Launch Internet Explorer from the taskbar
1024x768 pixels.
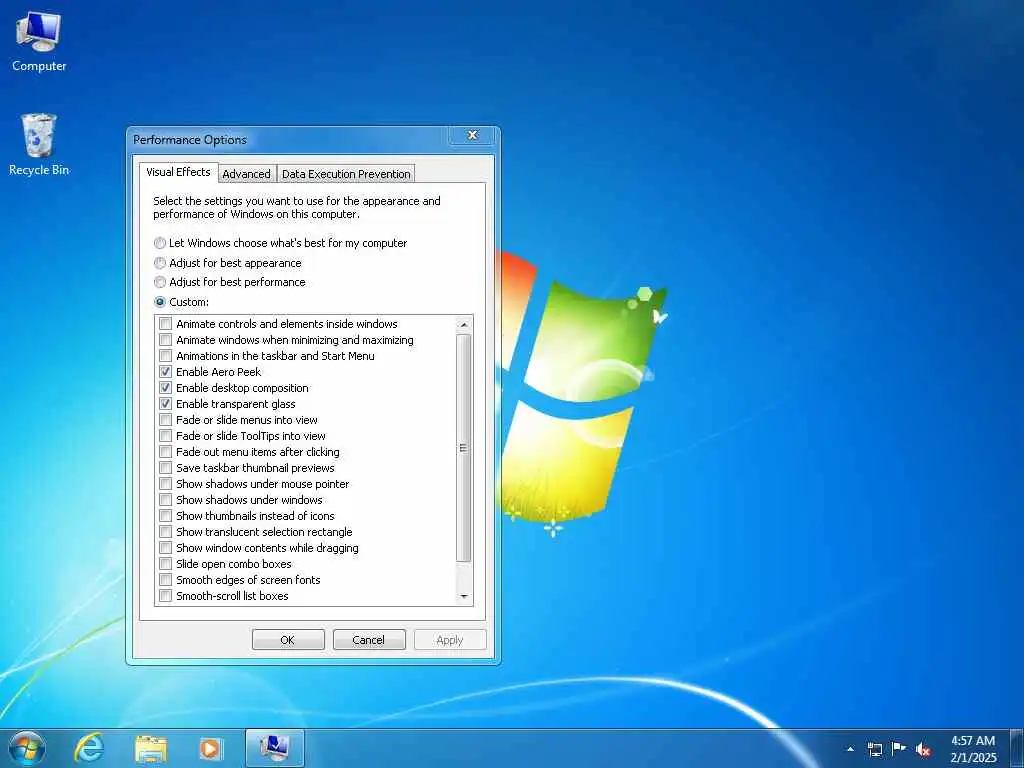(x=89, y=748)
